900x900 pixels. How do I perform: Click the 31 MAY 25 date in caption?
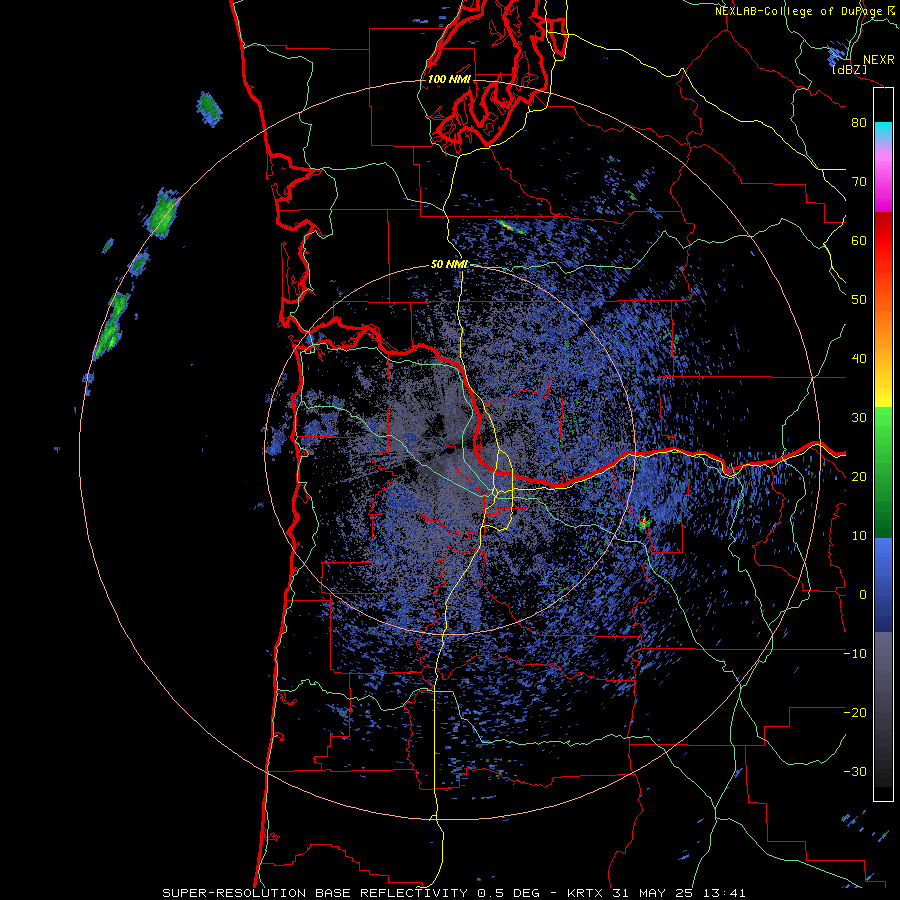tap(655, 893)
